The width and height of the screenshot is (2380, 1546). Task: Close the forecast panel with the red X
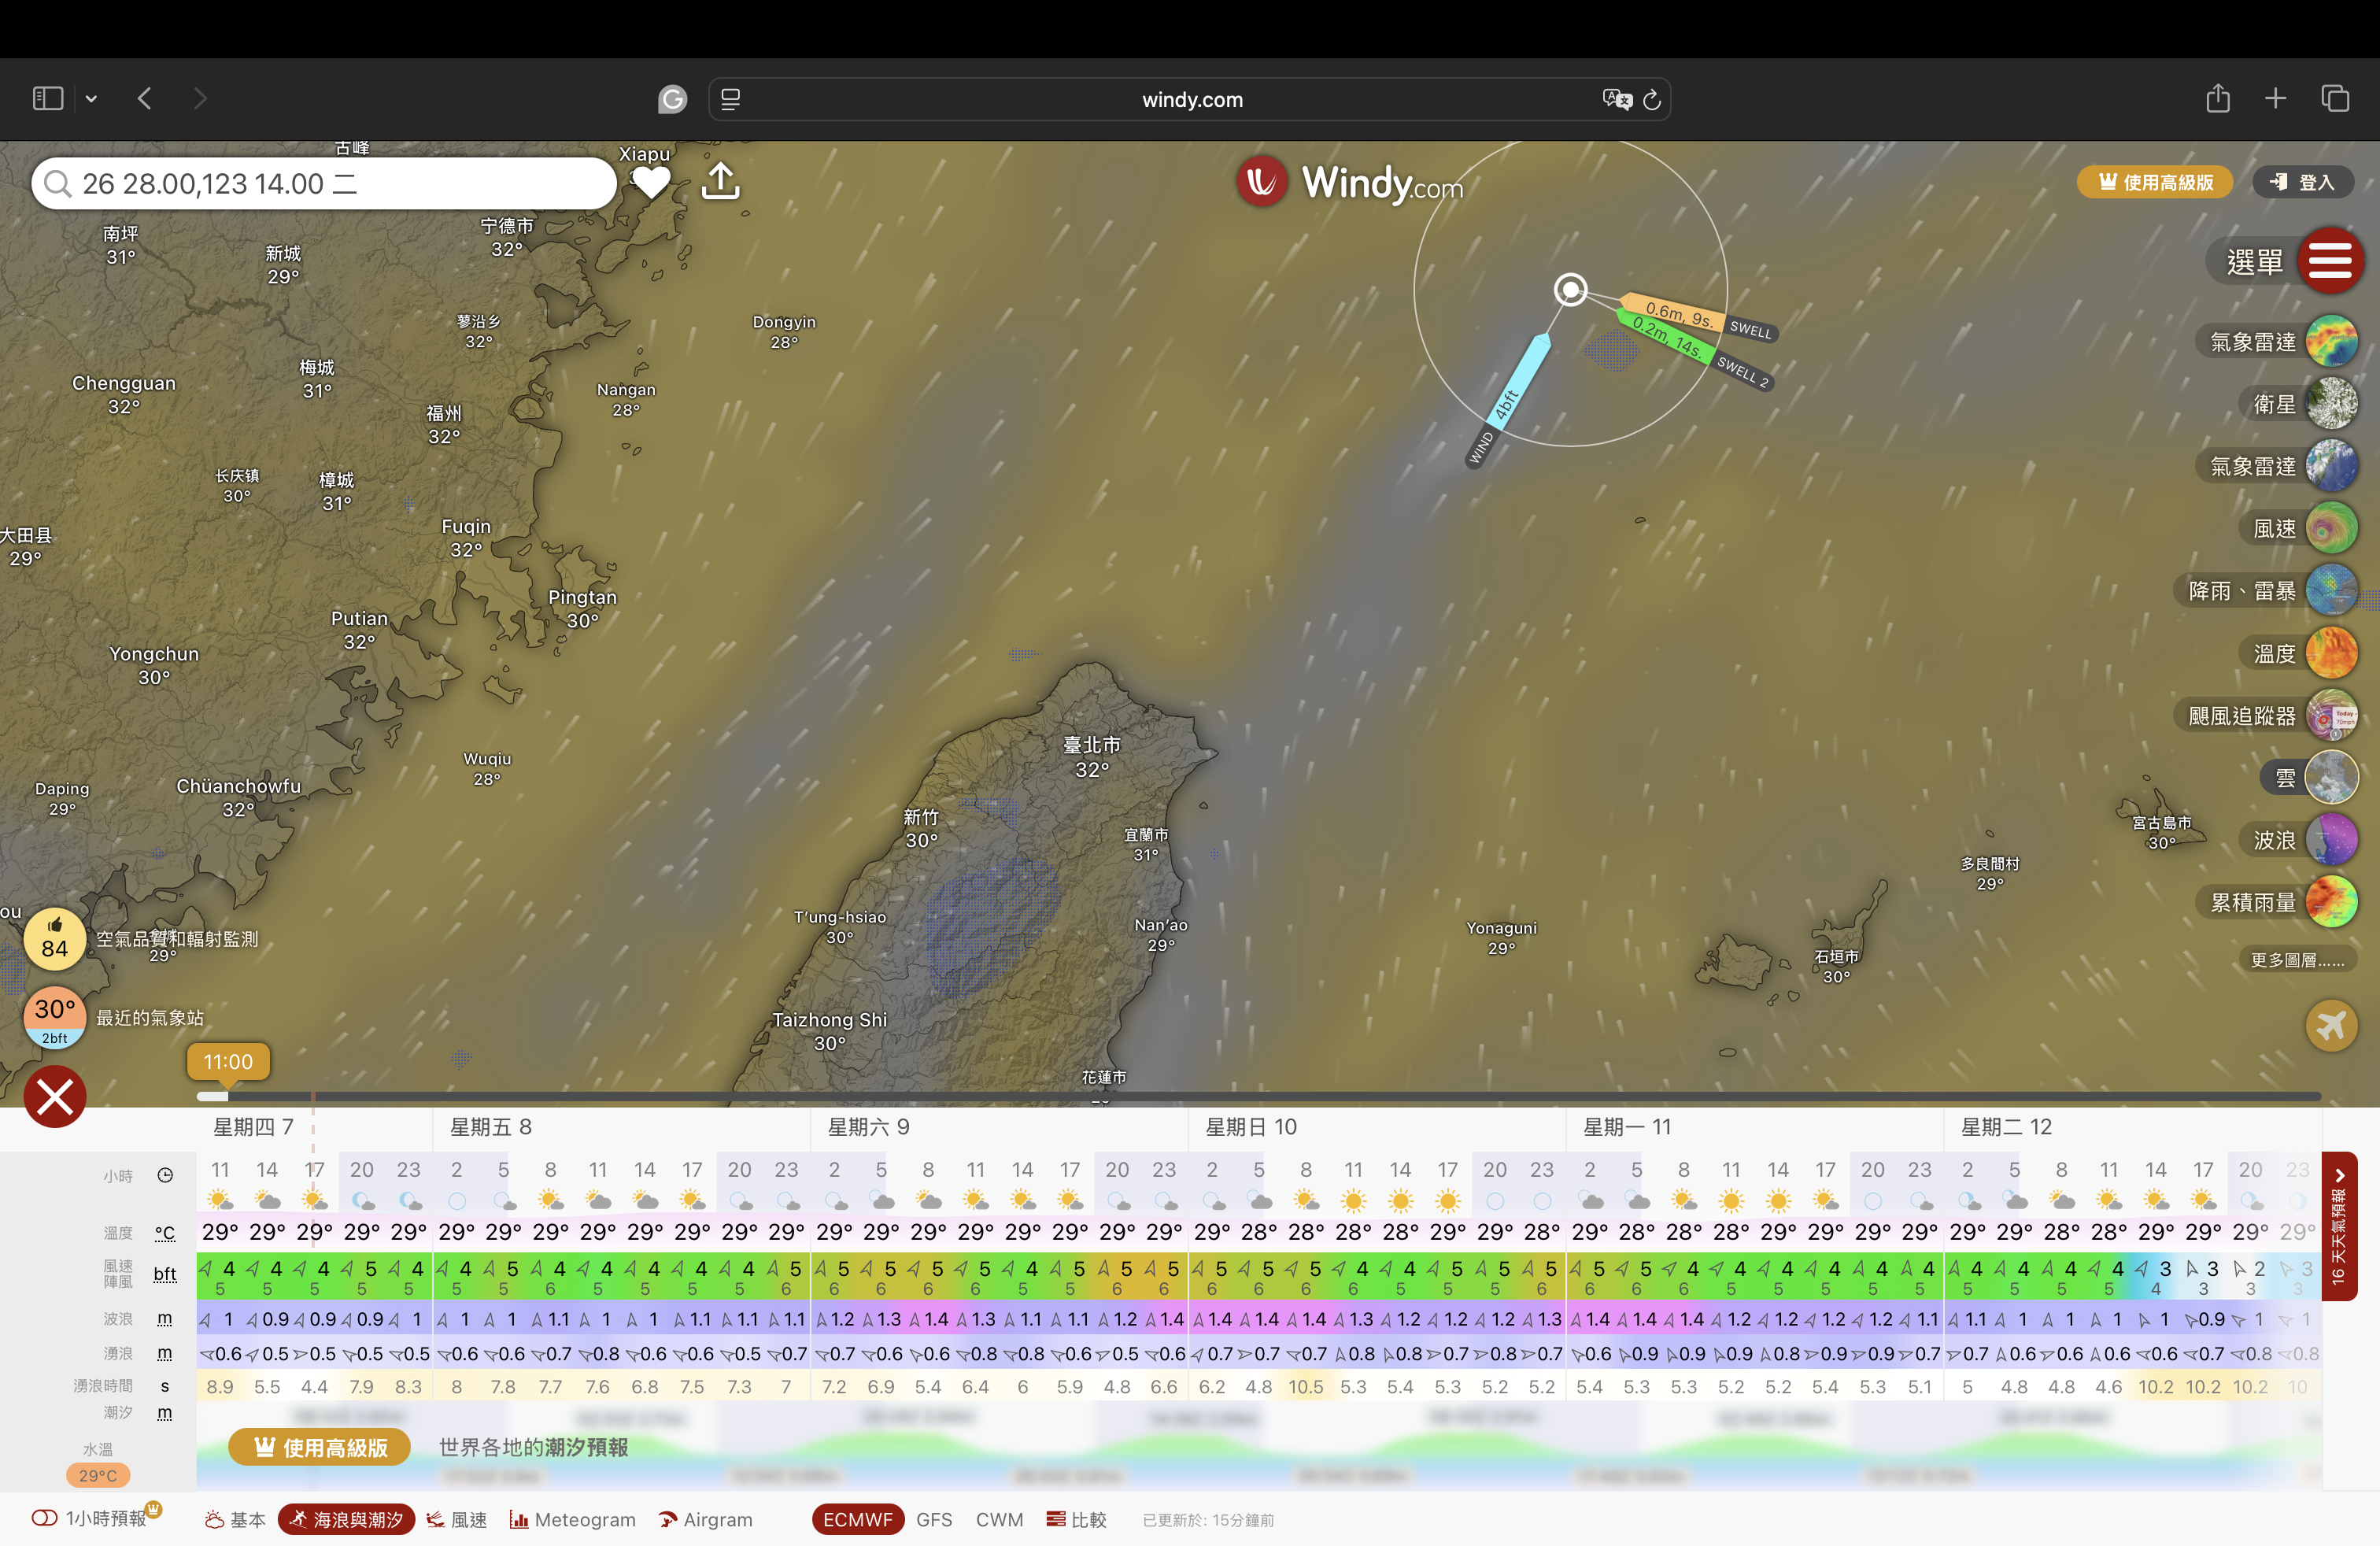click(x=55, y=1097)
